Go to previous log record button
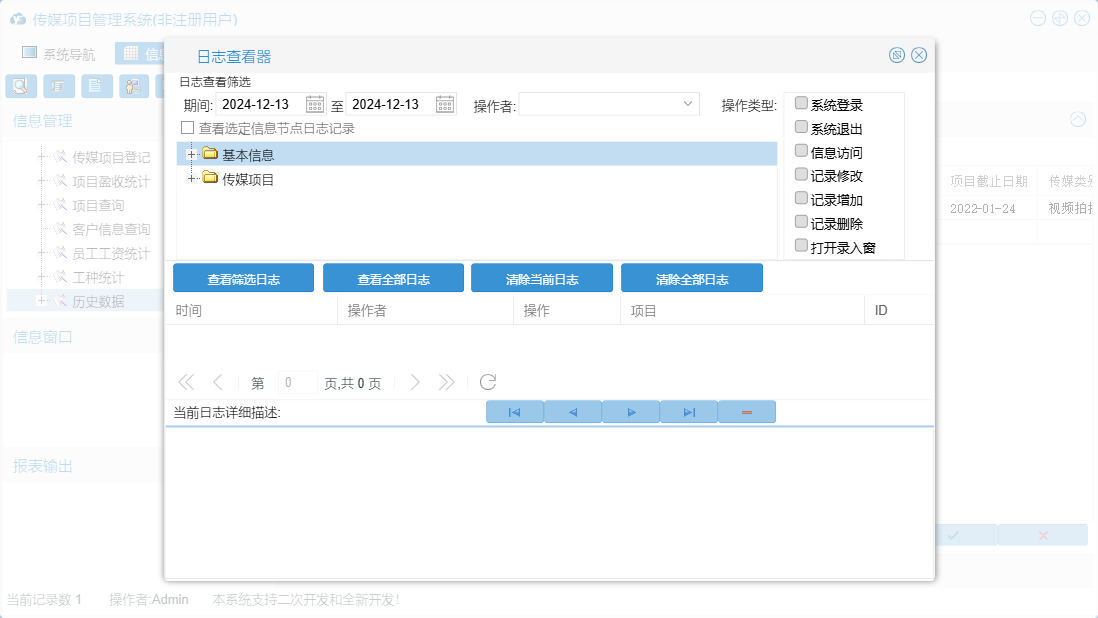 (x=573, y=412)
